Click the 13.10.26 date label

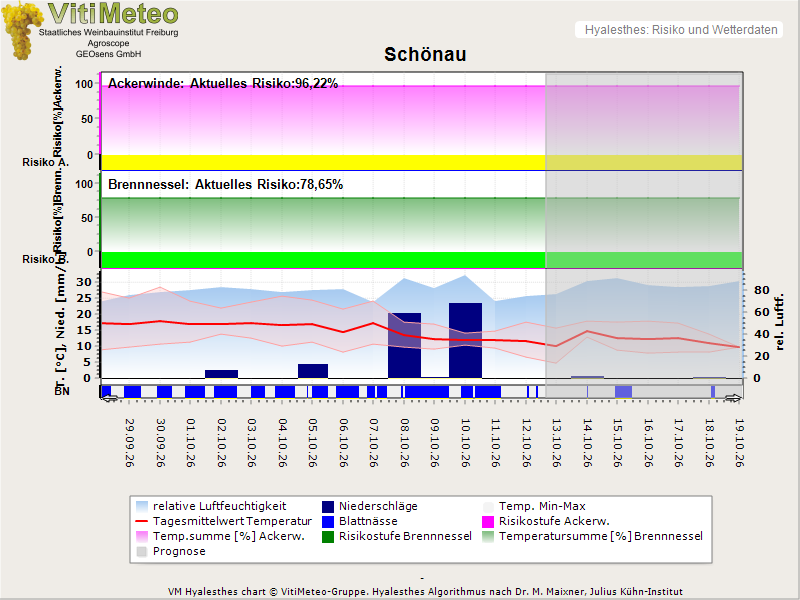click(557, 443)
